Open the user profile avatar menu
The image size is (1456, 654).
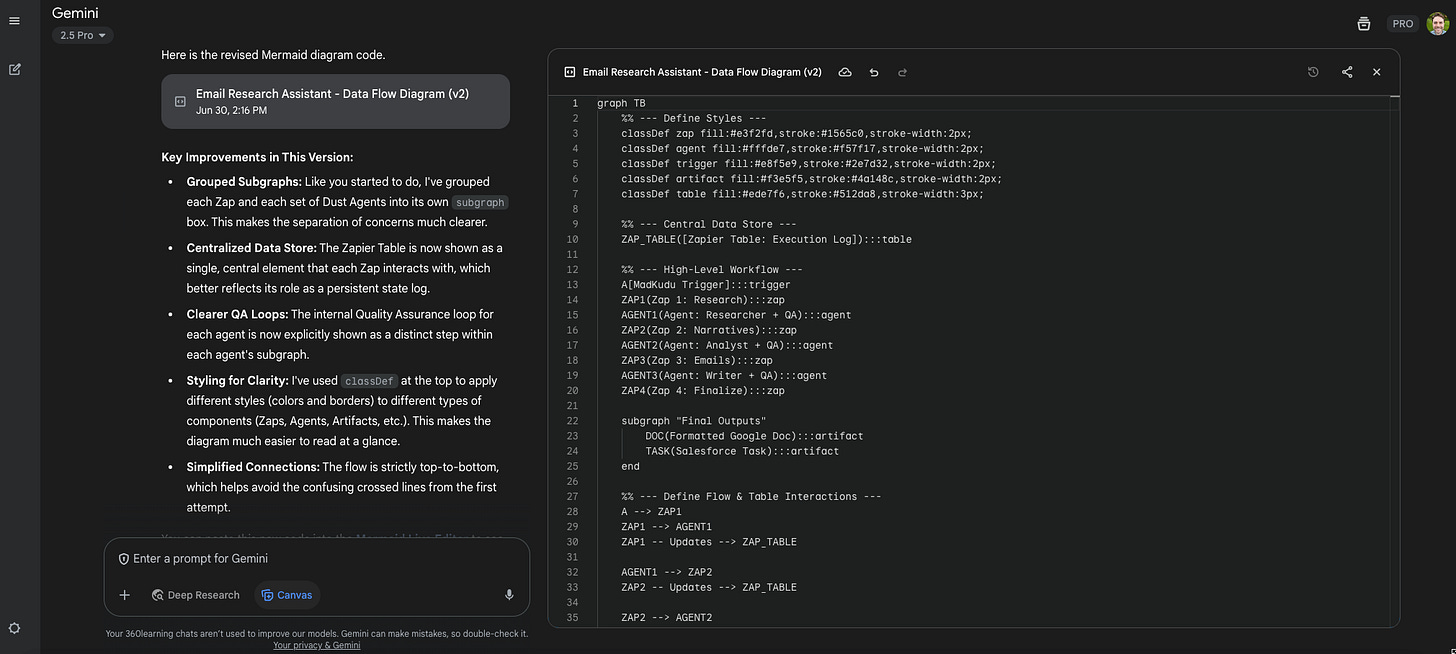(1437, 24)
